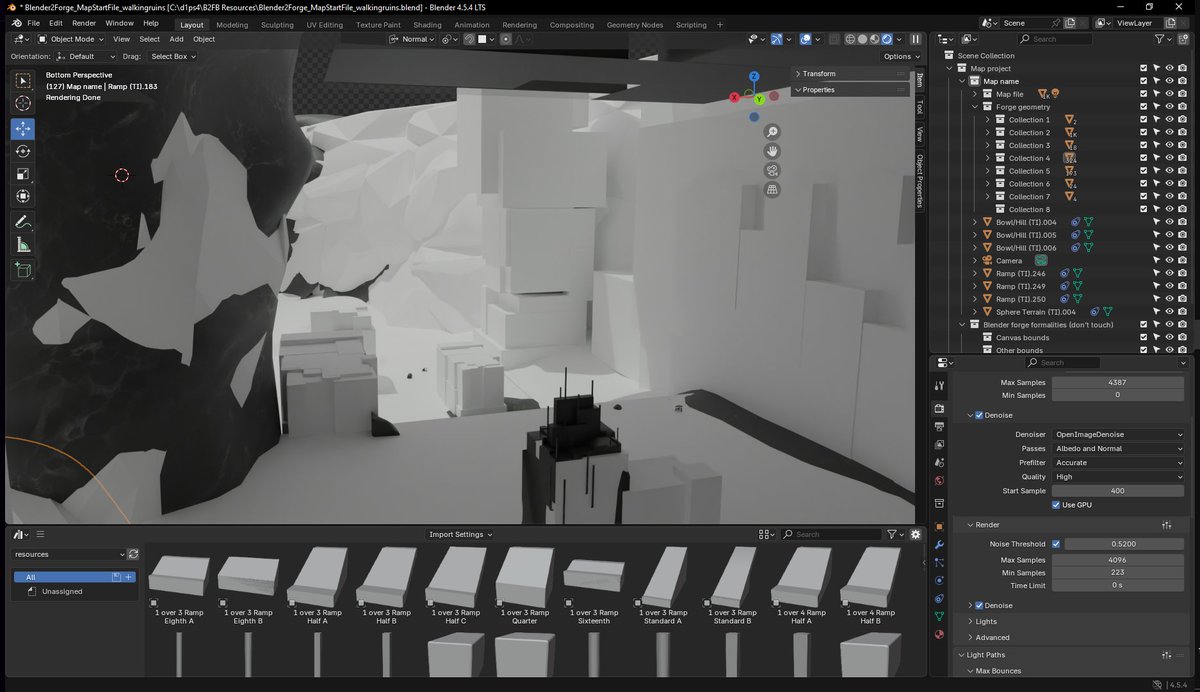Open the View Layer properties tab icon

(939, 444)
